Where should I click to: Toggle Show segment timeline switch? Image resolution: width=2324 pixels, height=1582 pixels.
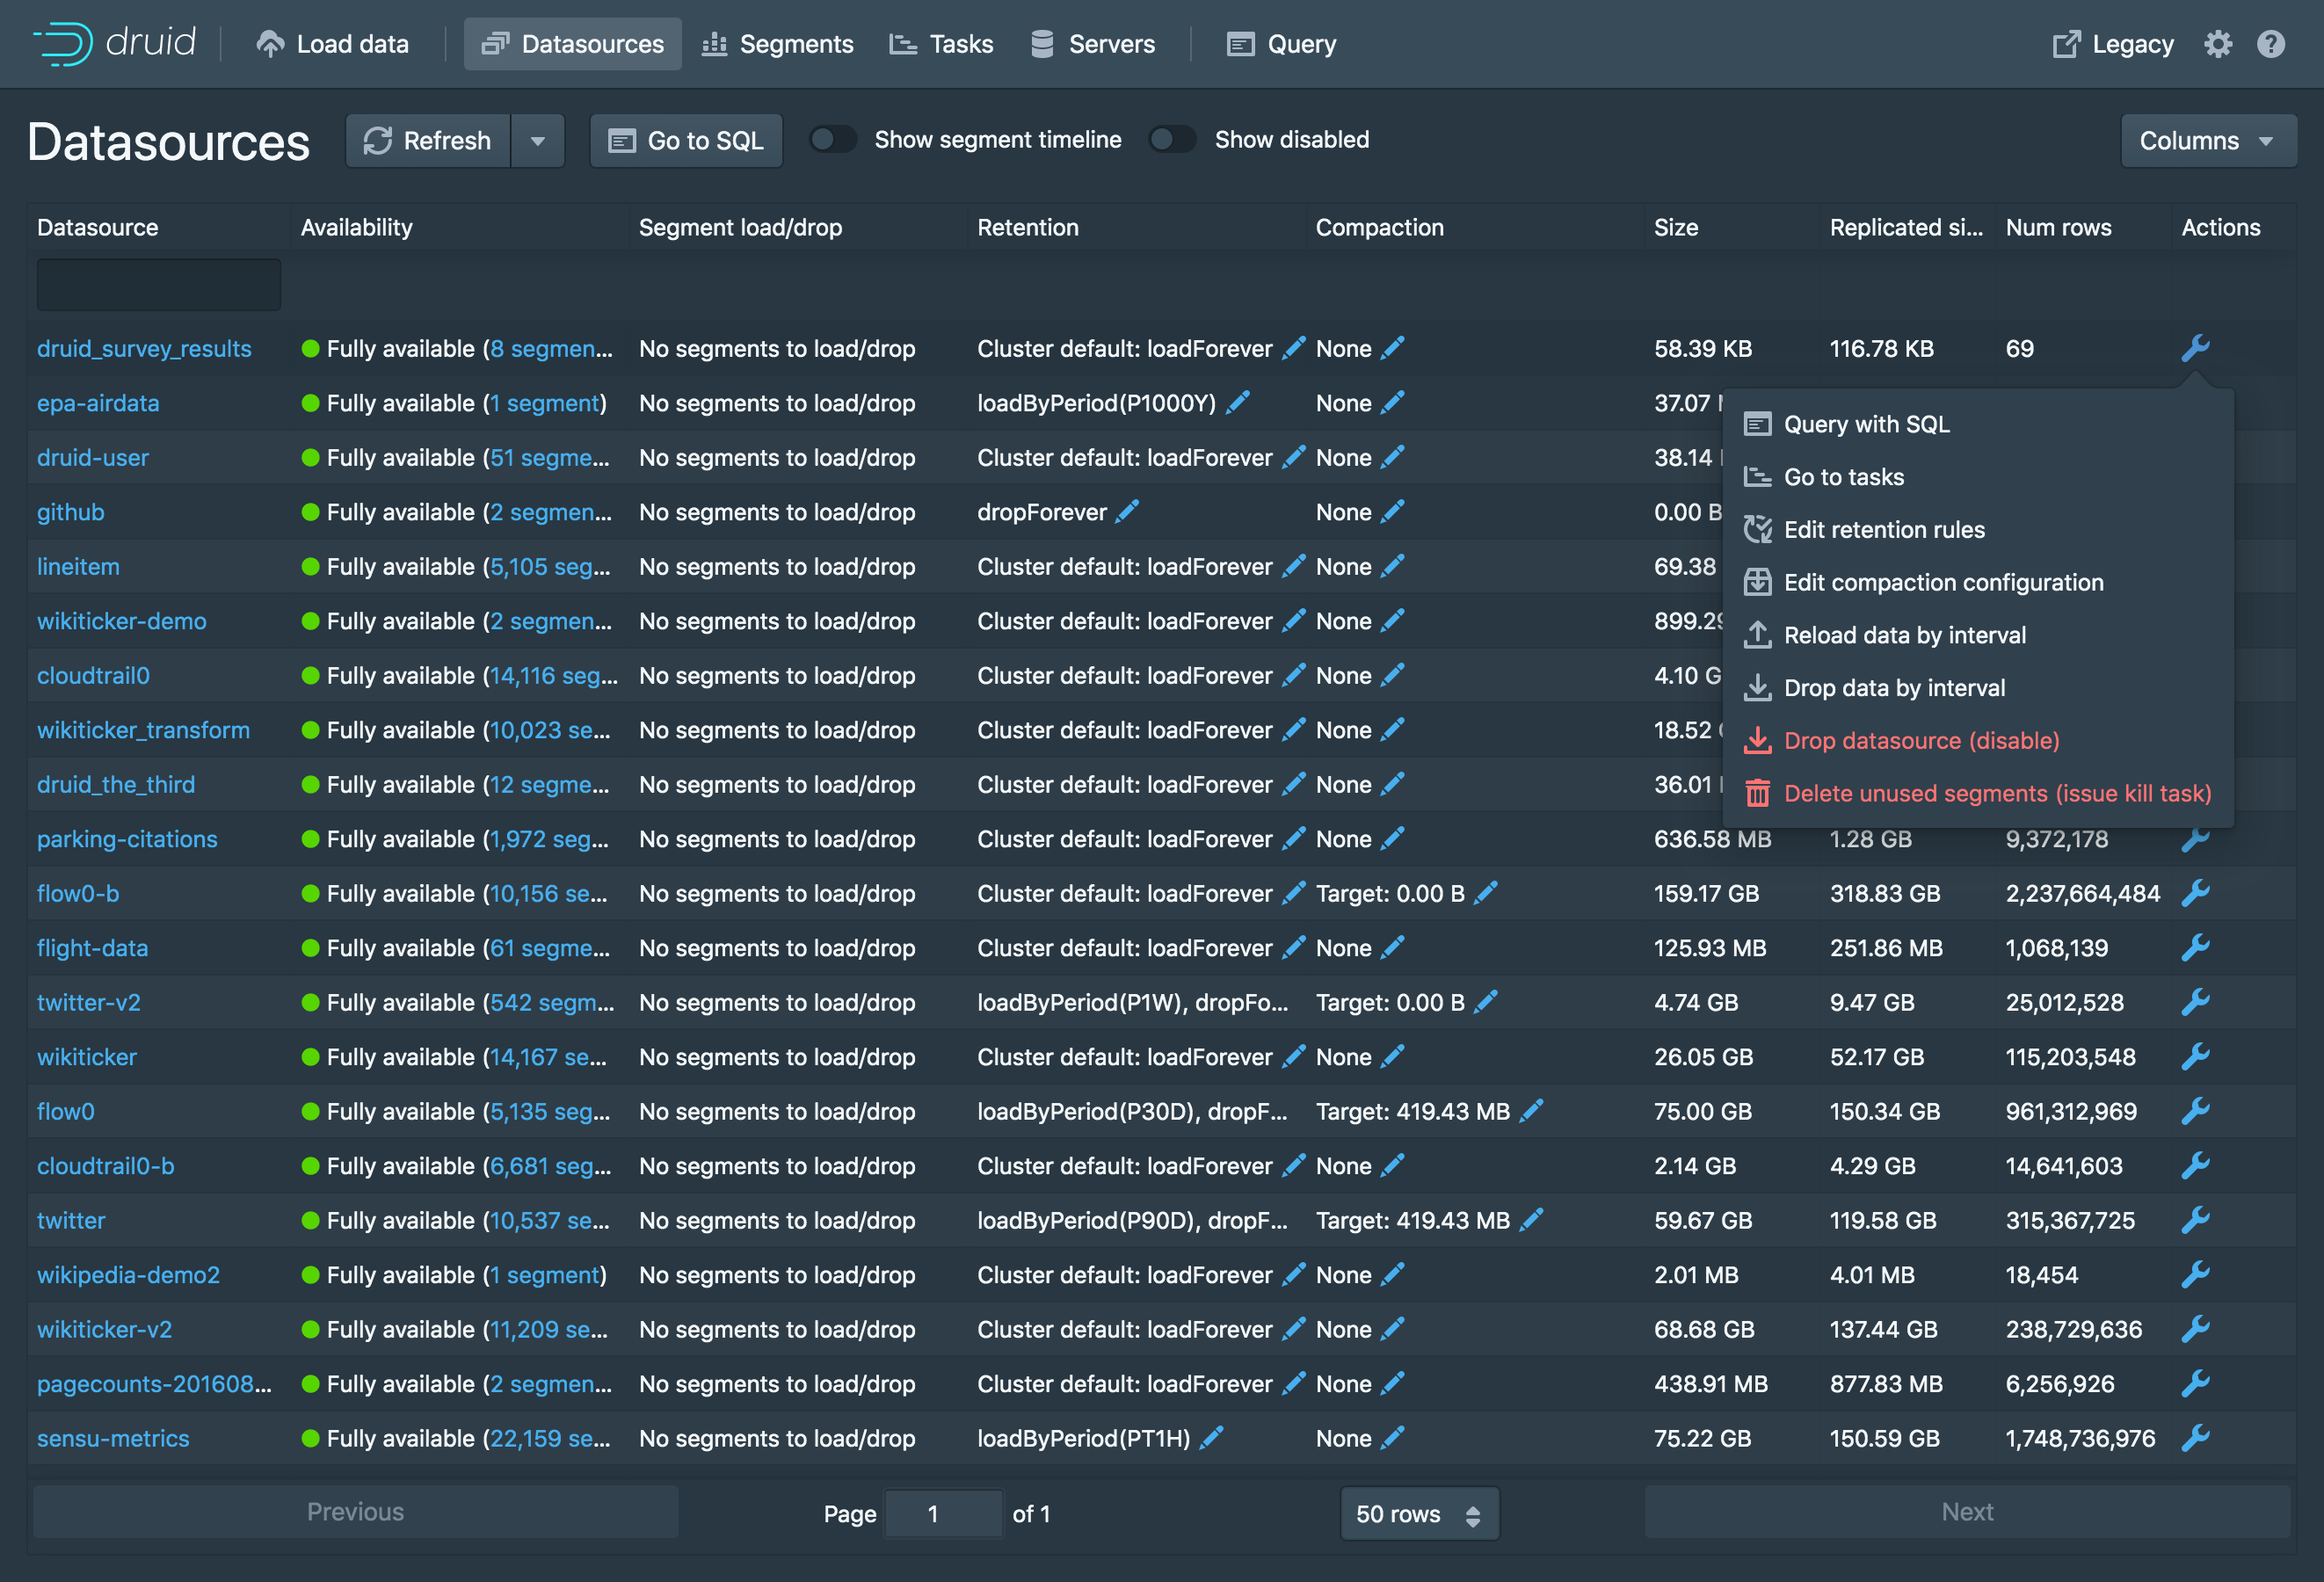click(x=832, y=140)
